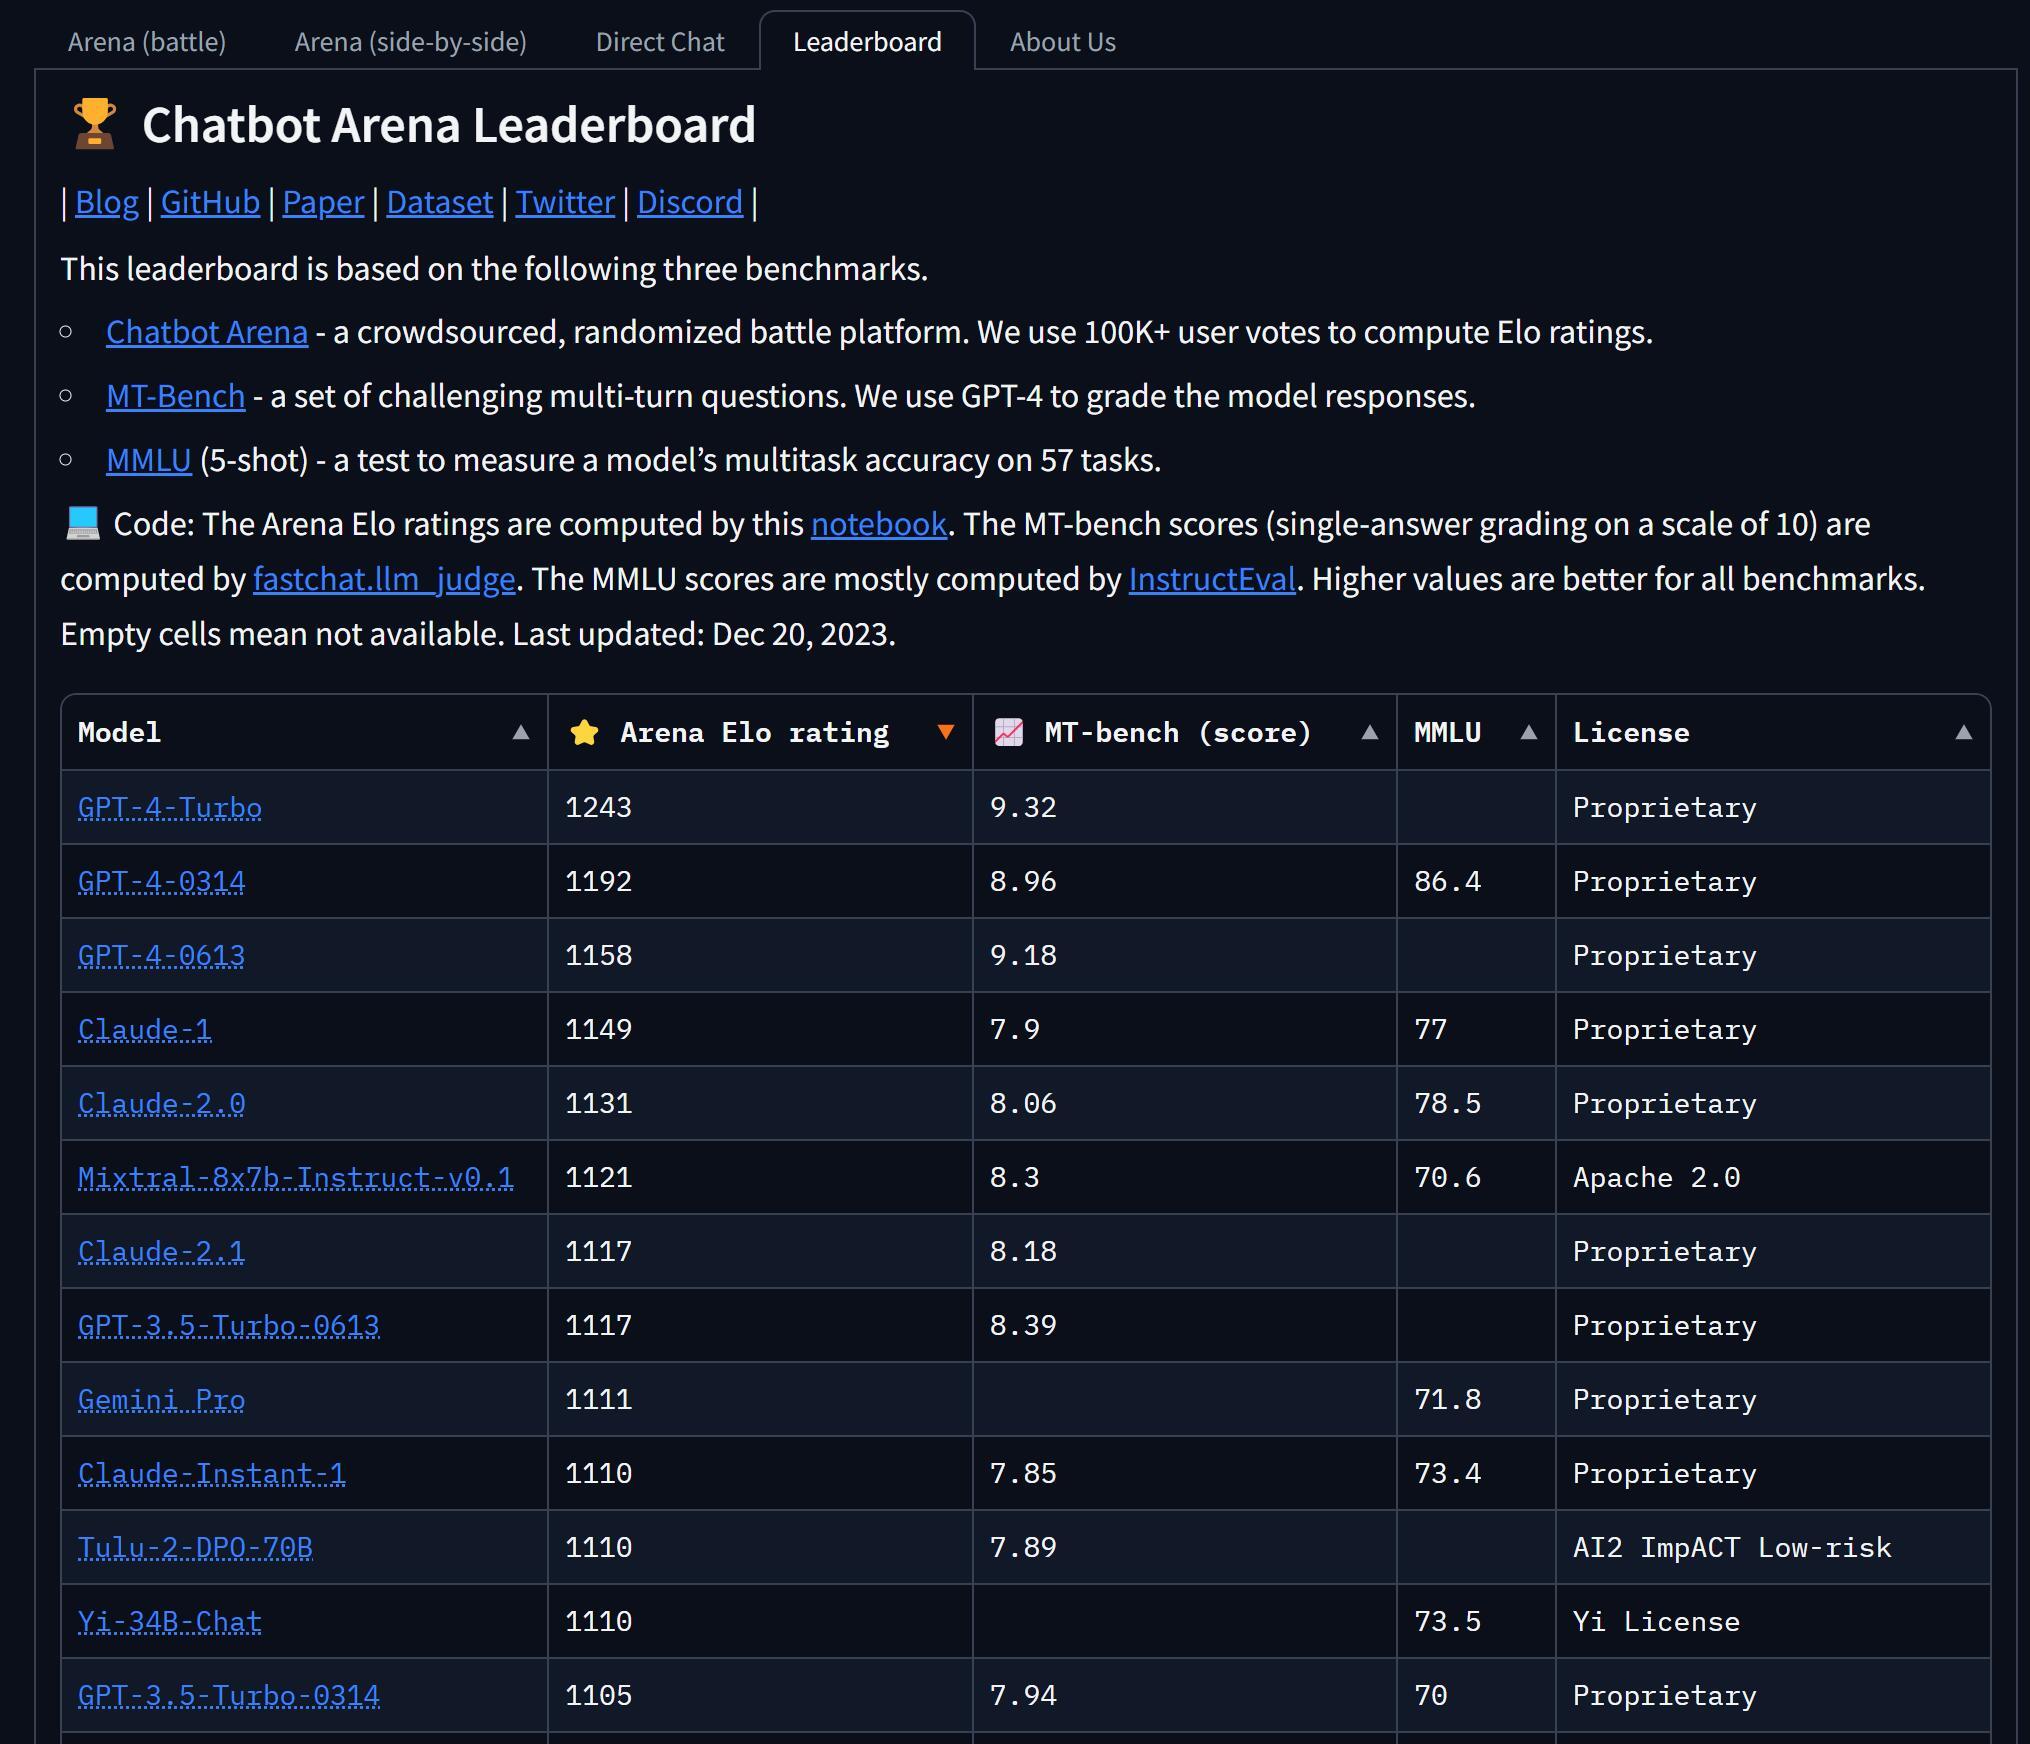The height and width of the screenshot is (1744, 2030).
Task: Open the Claude-2.1 model link
Action: (x=161, y=1252)
